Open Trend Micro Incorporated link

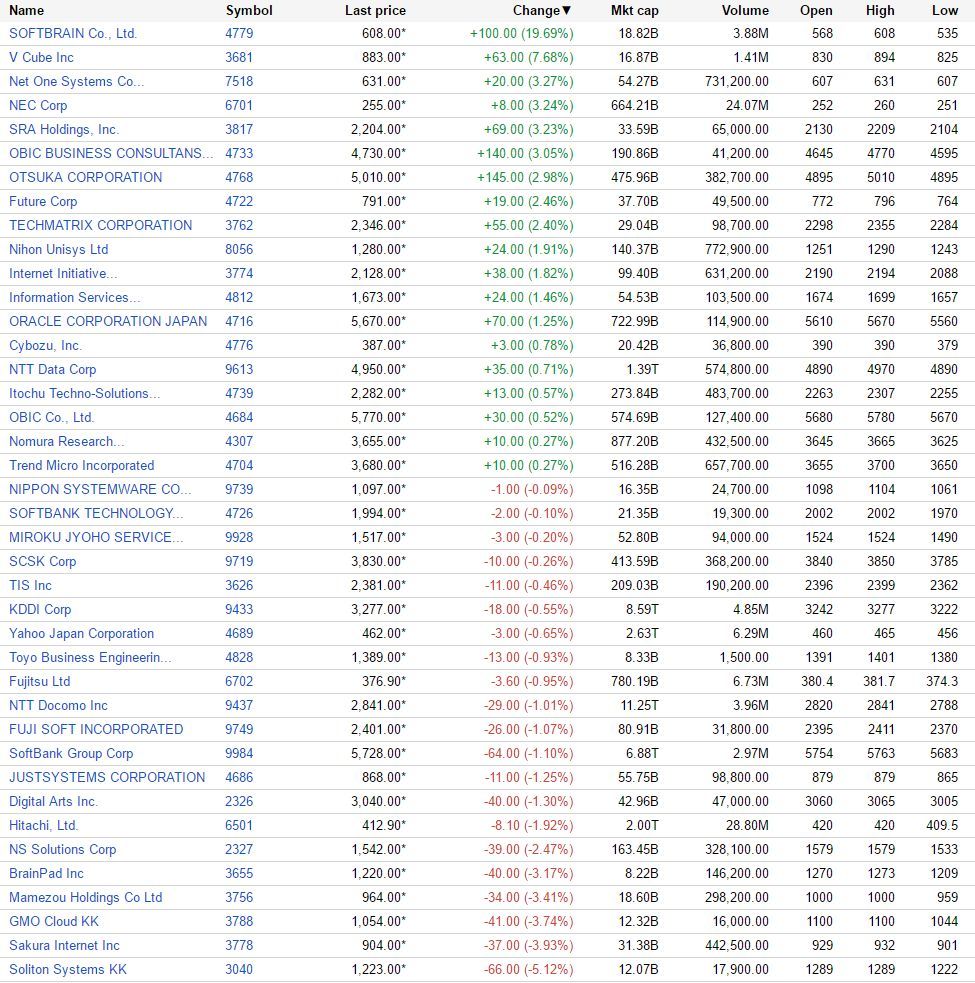tap(82, 466)
